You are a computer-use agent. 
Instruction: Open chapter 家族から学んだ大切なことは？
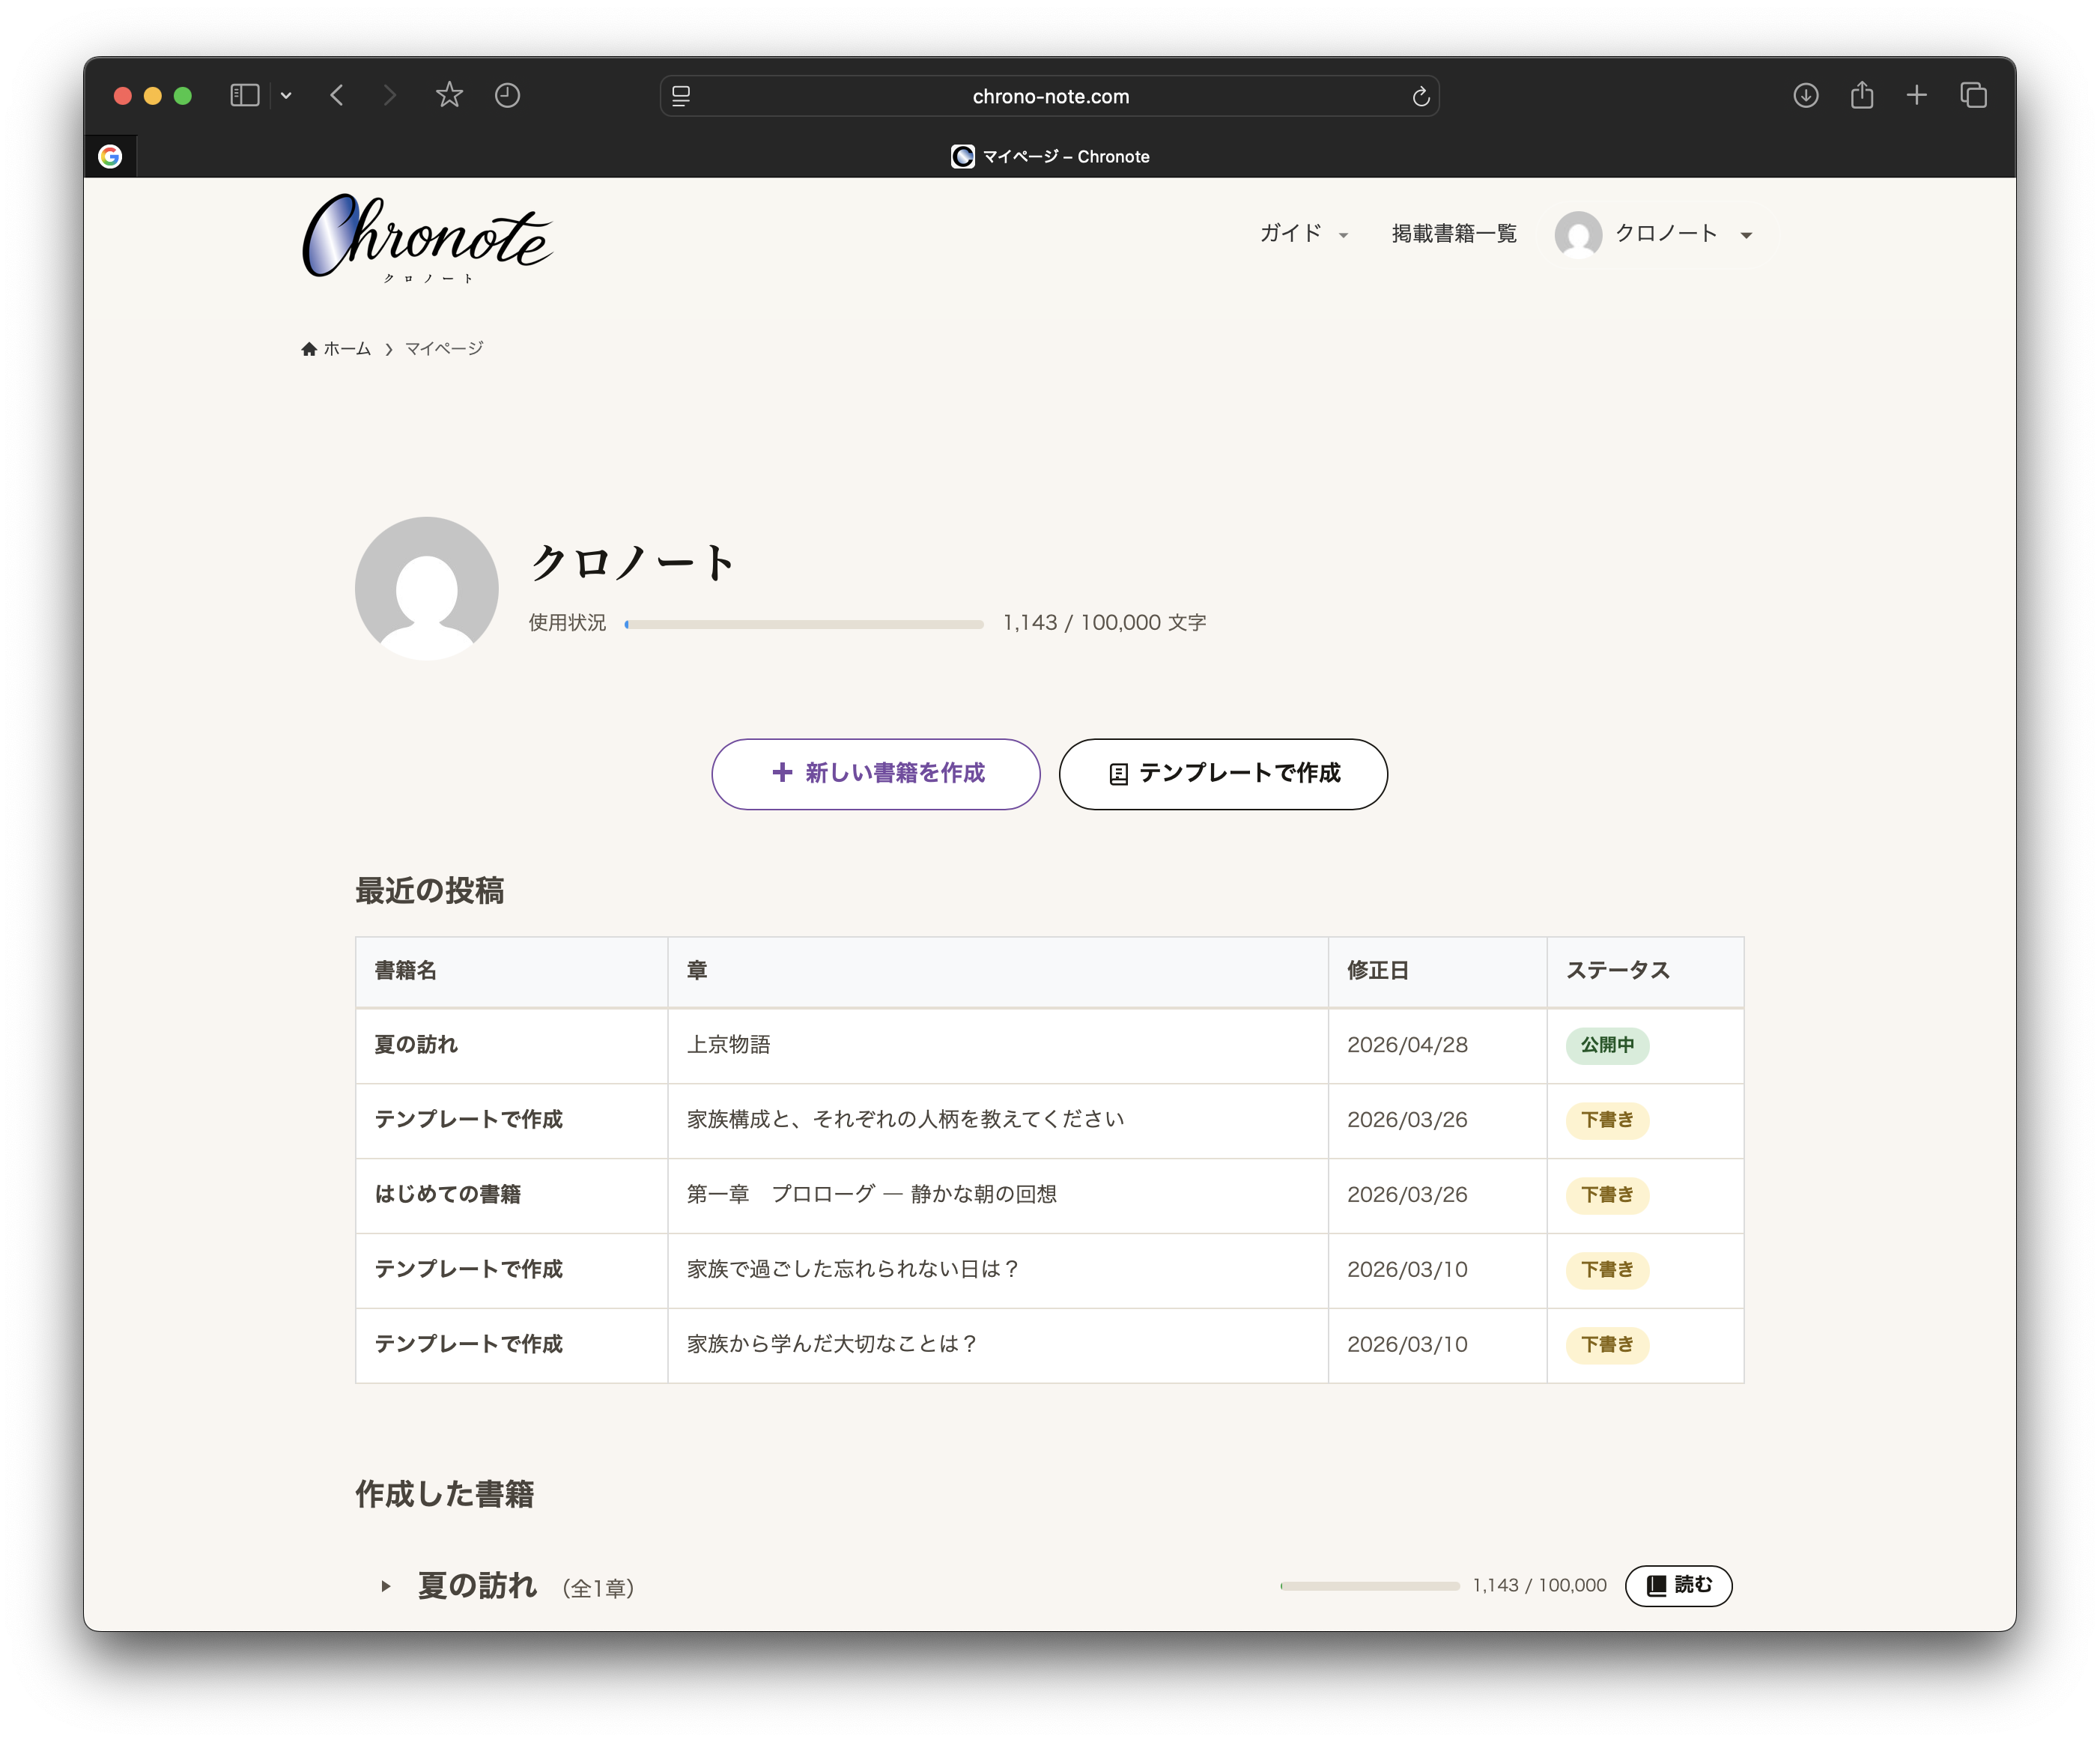[832, 1345]
